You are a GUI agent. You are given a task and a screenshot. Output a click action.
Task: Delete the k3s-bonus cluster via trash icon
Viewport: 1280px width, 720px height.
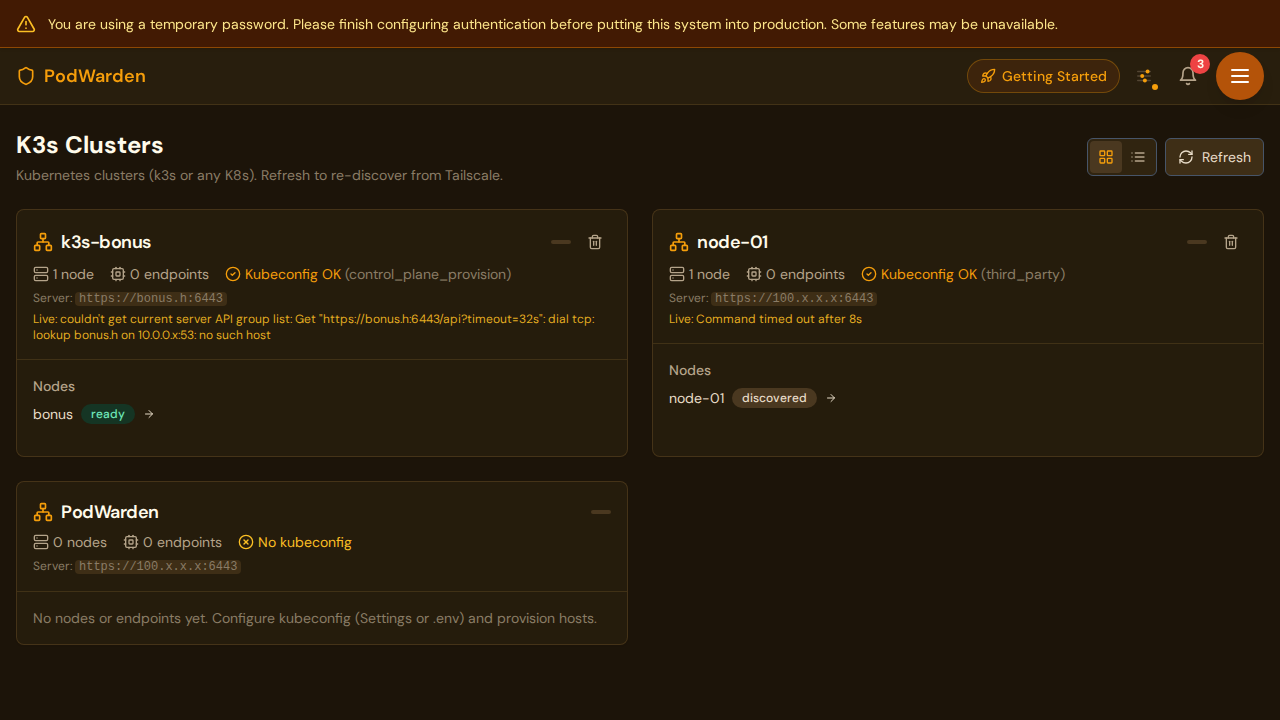click(x=595, y=242)
